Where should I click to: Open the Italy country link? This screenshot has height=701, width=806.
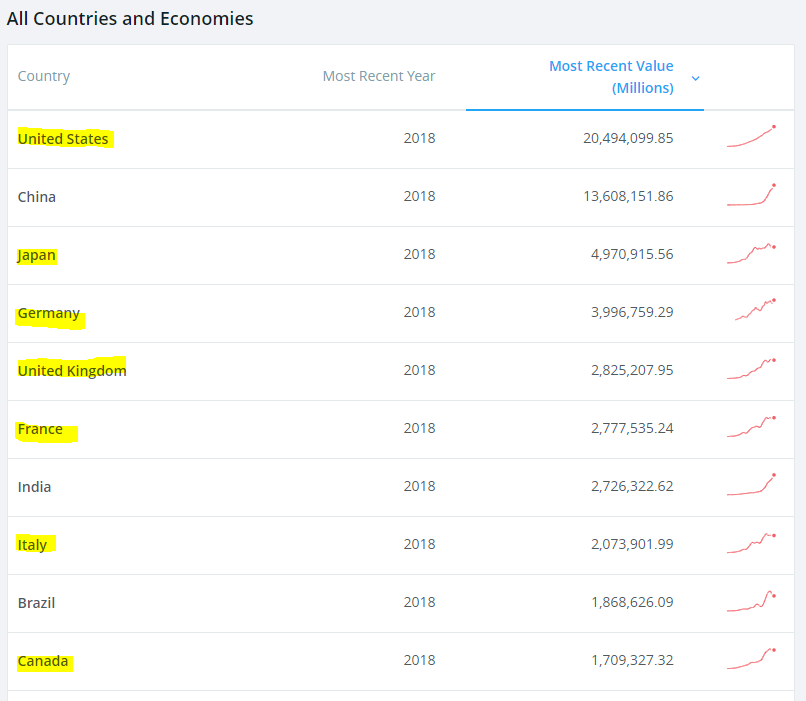pyautogui.click(x=32, y=545)
